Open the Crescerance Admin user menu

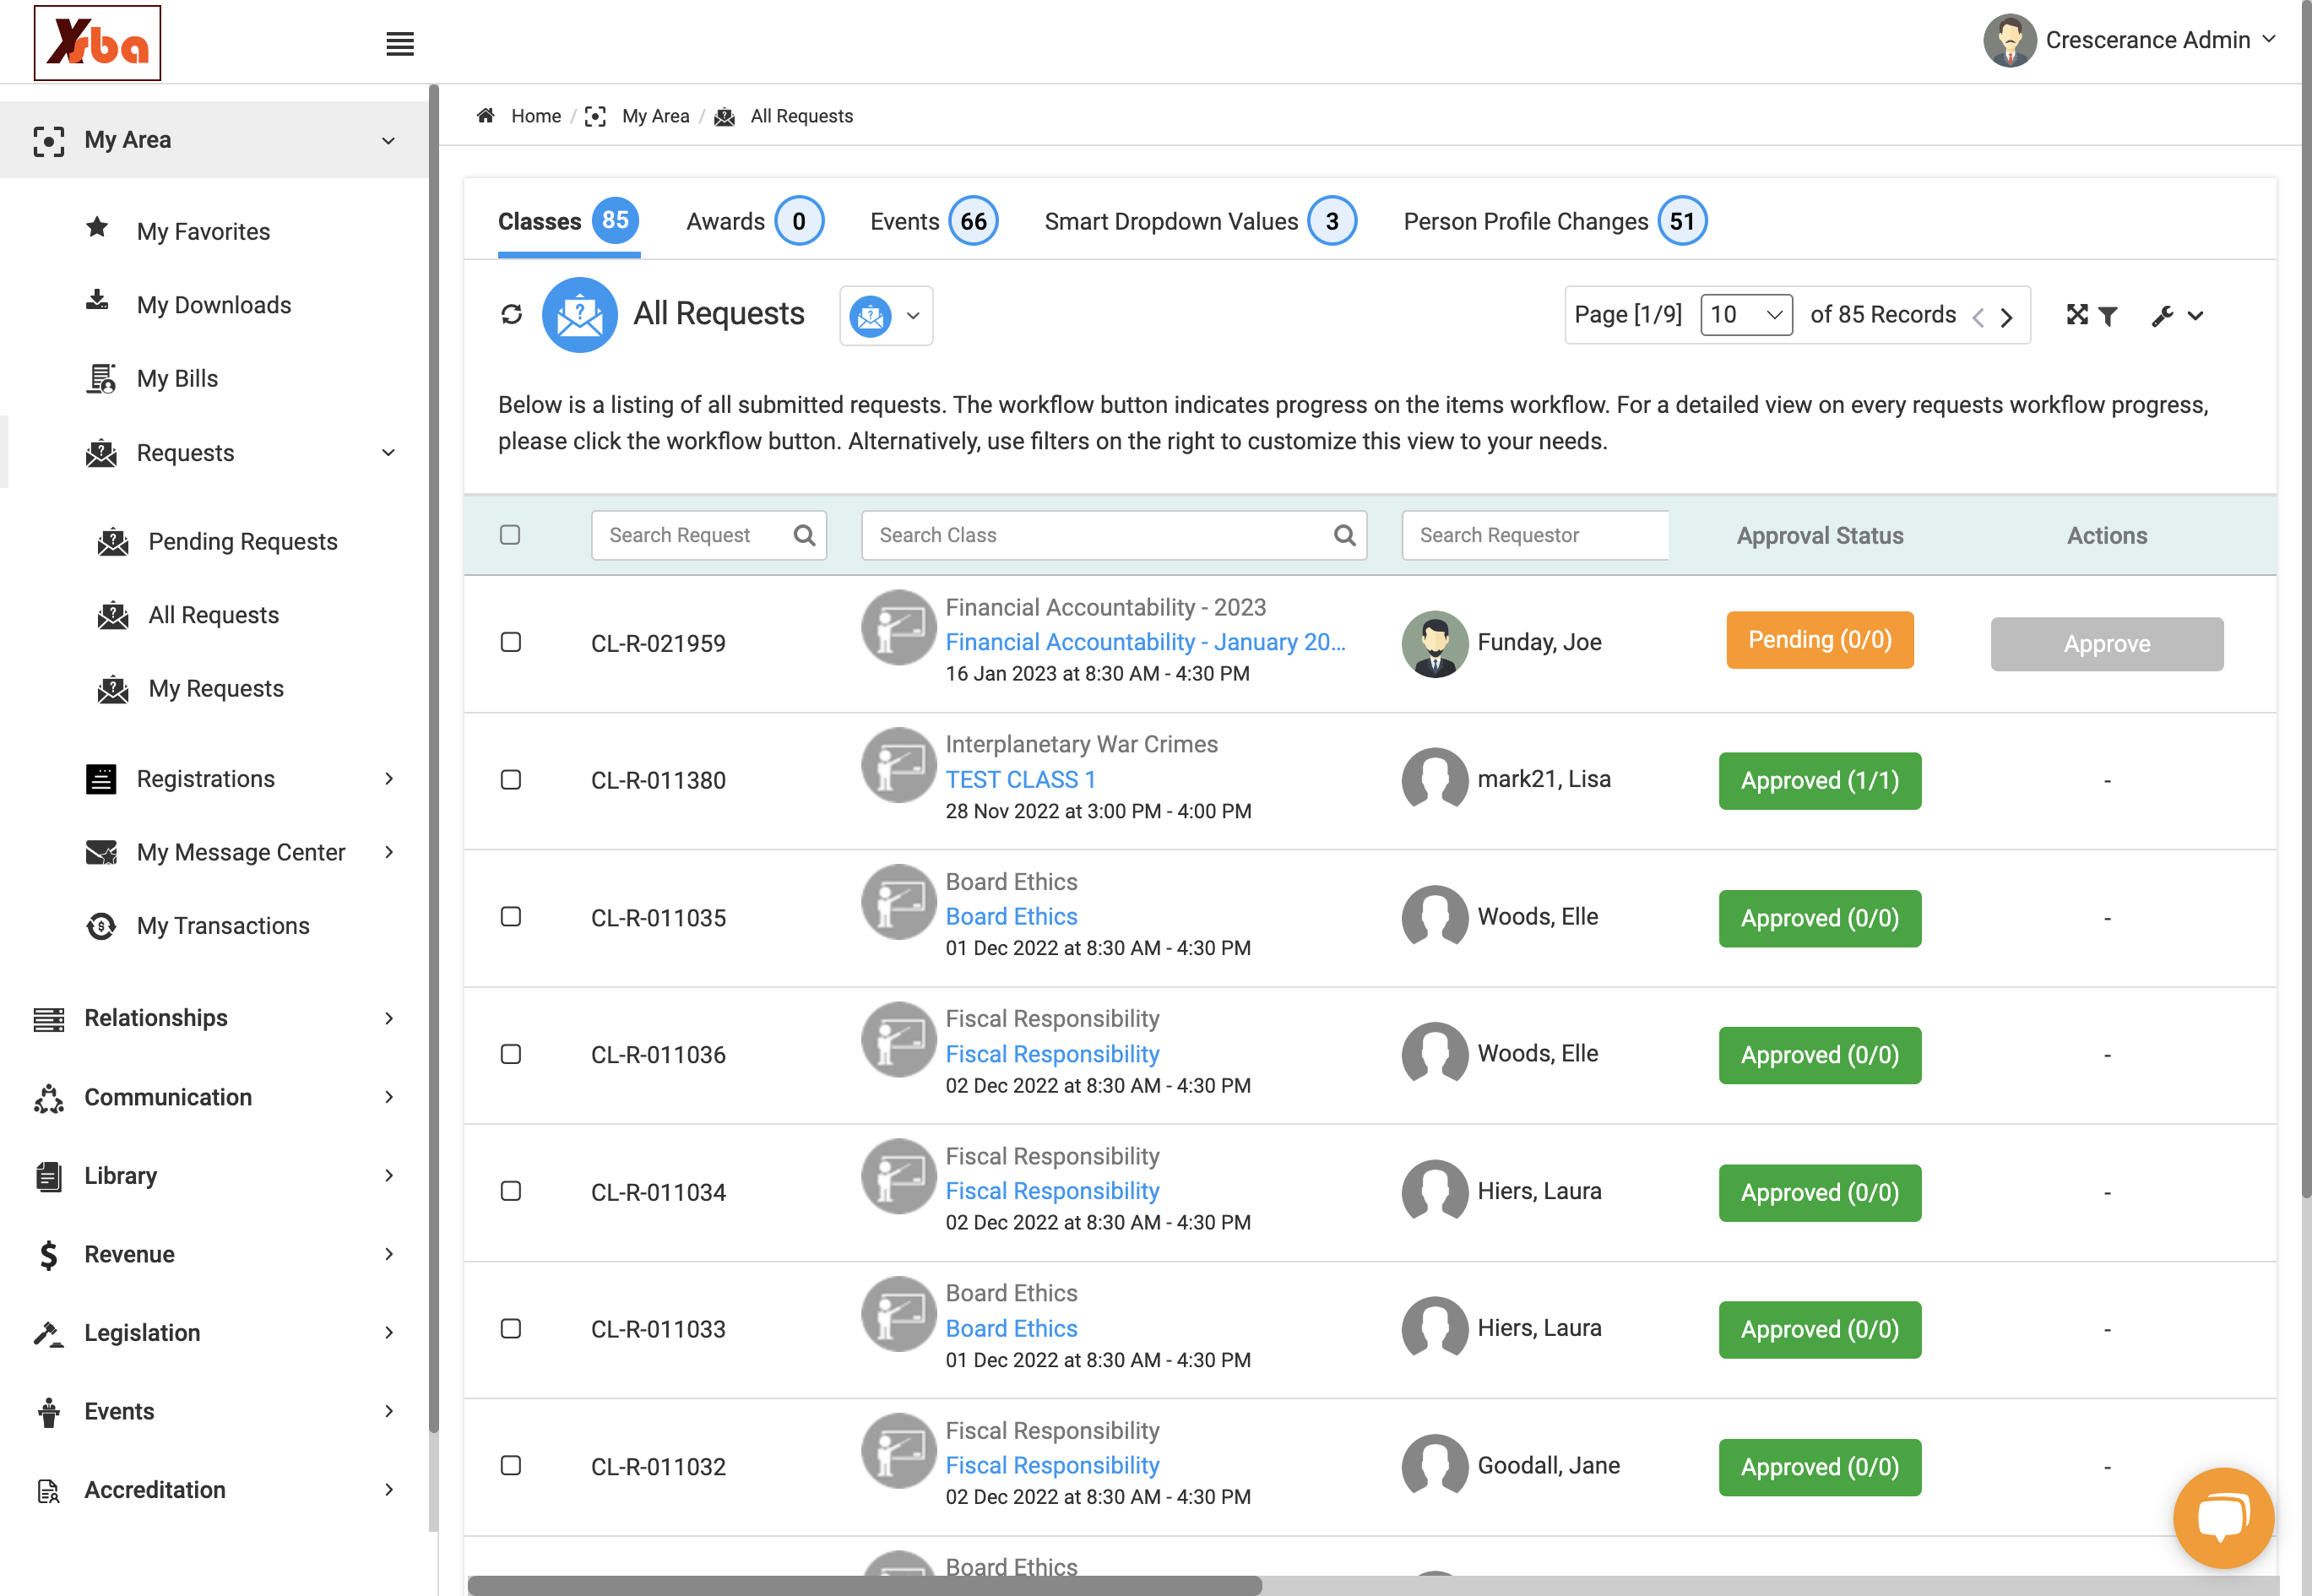[2130, 40]
